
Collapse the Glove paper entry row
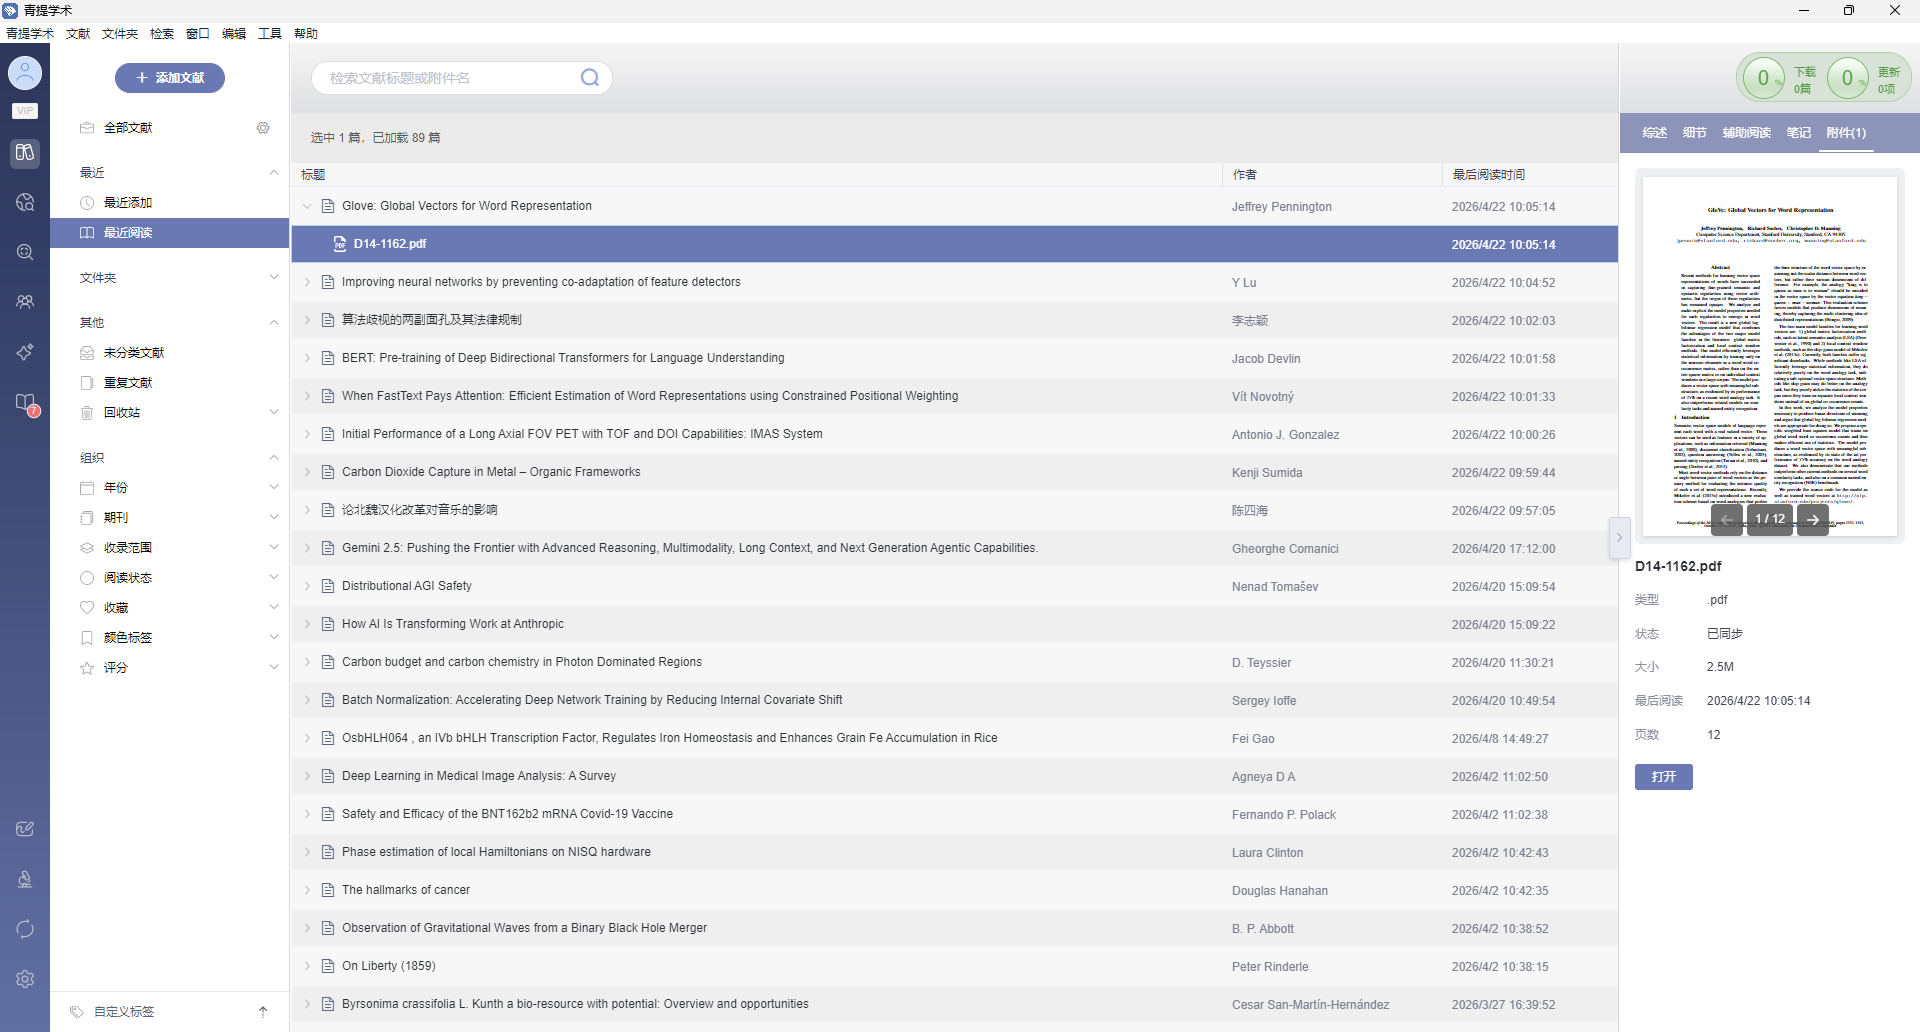click(307, 206)
